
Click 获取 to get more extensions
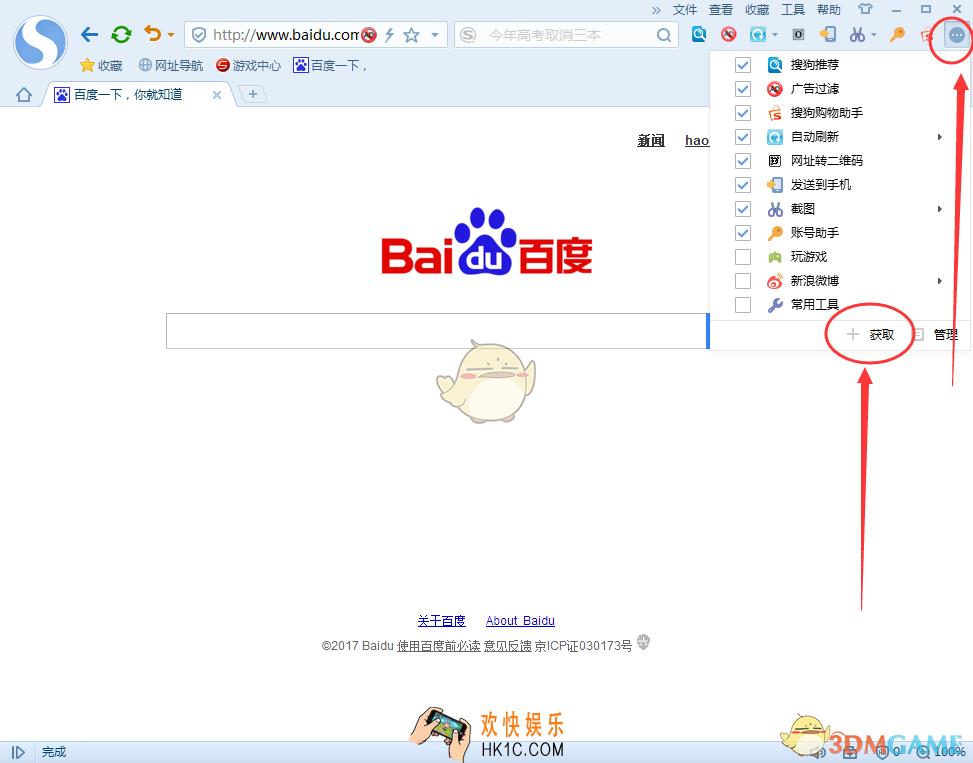pyautogui.click(x=871, y=335)
